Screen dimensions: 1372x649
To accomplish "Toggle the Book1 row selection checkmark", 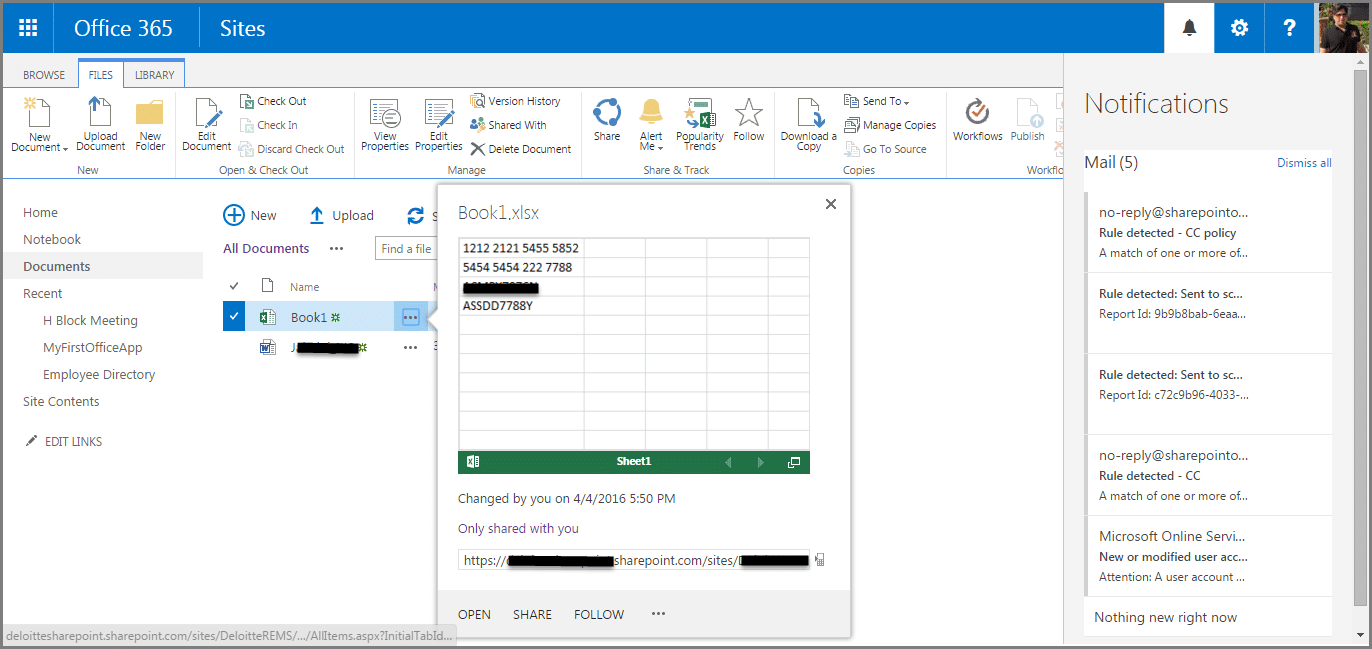I will click(x=233, y=316).
